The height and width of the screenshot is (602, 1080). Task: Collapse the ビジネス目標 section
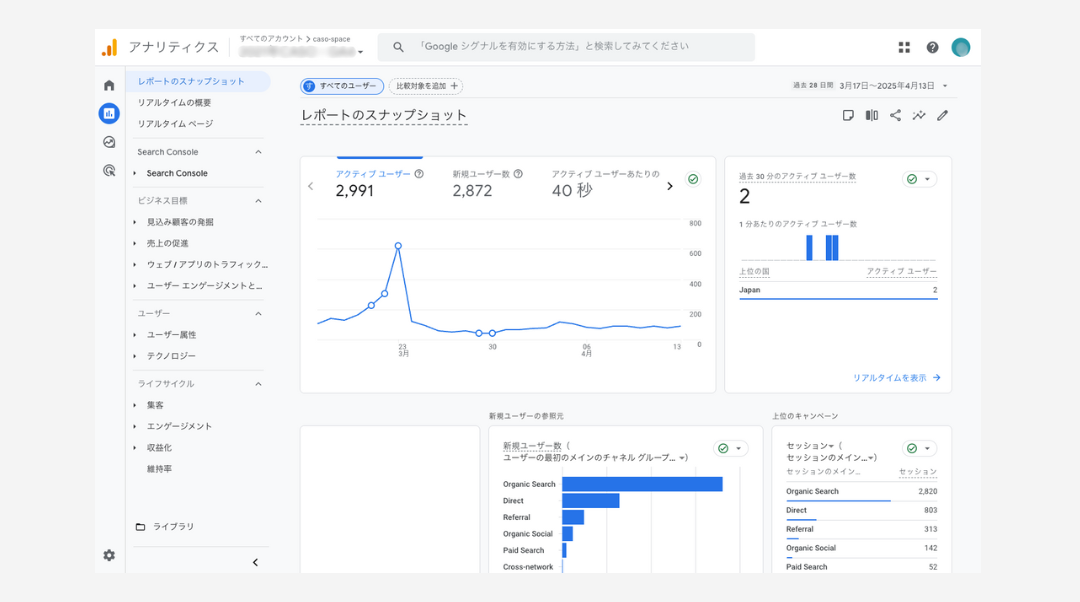click(x=258, y=200)
